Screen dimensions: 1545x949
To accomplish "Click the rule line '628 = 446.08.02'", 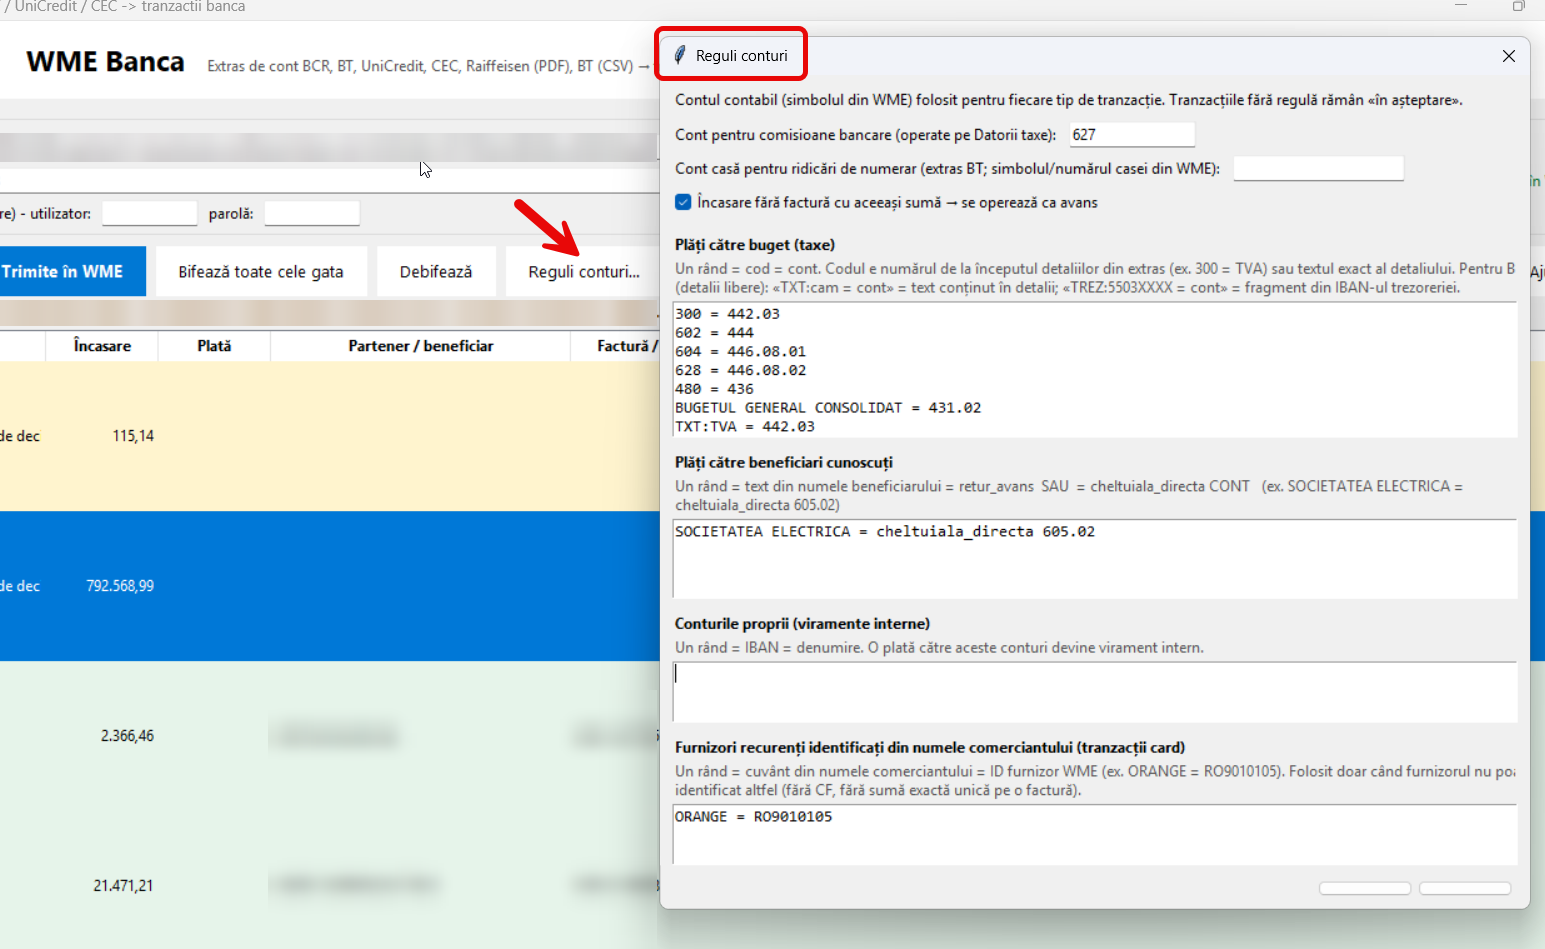I will [x=740, y=371].
